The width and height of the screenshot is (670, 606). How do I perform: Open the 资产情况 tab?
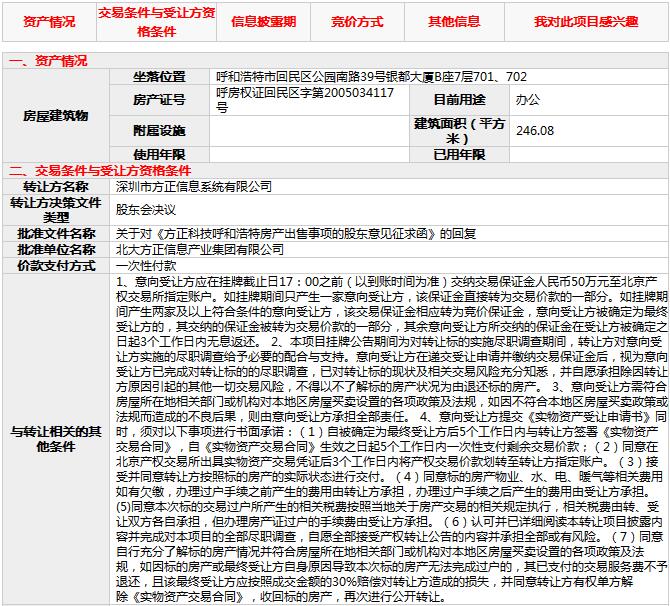pos(47,21)
